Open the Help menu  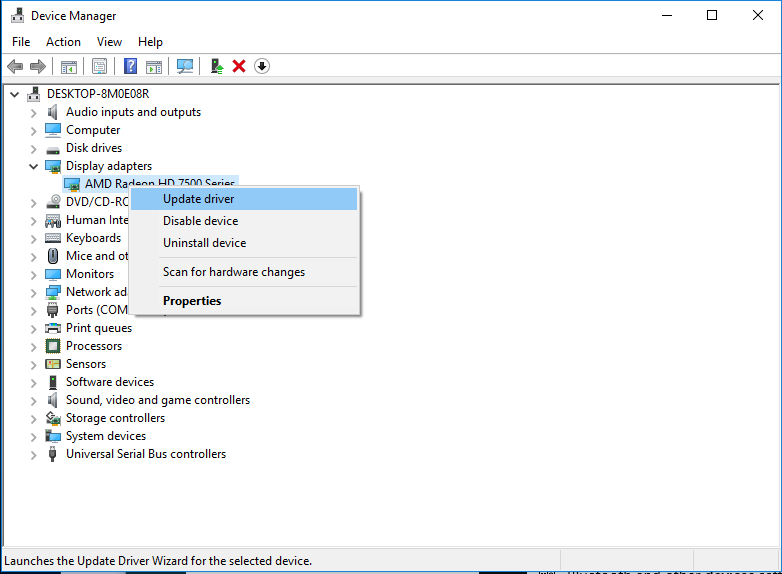pyautogui.click(x=150, y=42)
